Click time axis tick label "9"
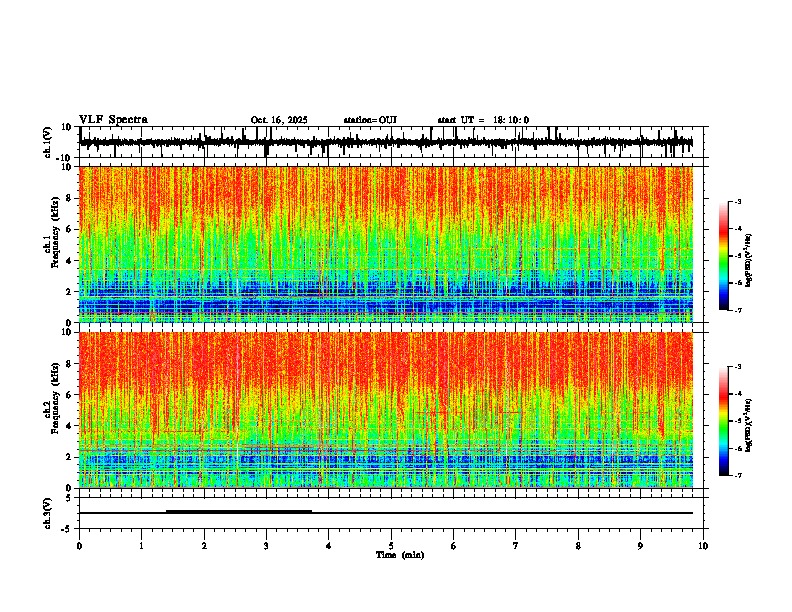Image resolution: width=792 pixels, height=612 pixels. tap(640, 546)
